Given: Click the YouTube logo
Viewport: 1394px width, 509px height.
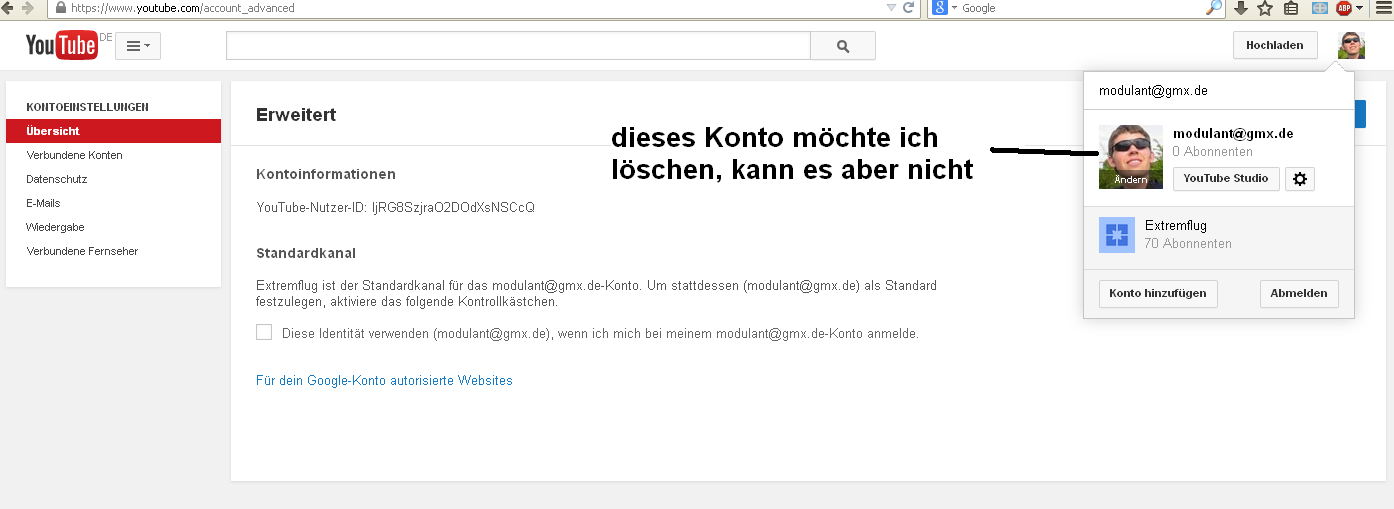Looking at the screenshot, I should (x=61, y=46).
